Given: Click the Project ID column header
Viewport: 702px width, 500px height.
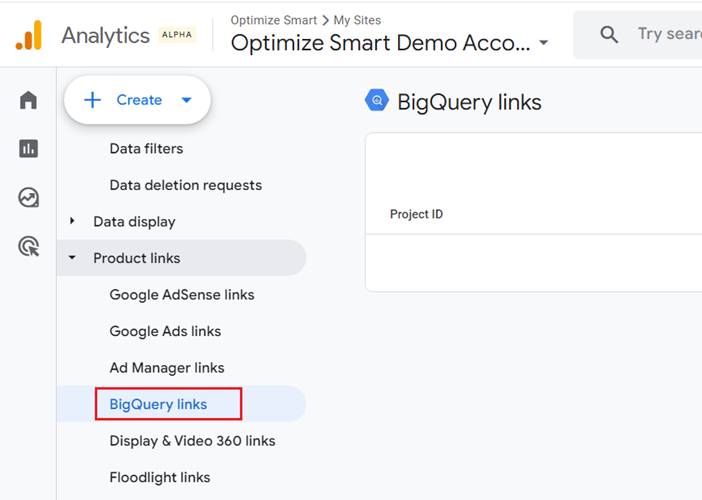Looking at the screenshot, I should [x=416, y=214].
